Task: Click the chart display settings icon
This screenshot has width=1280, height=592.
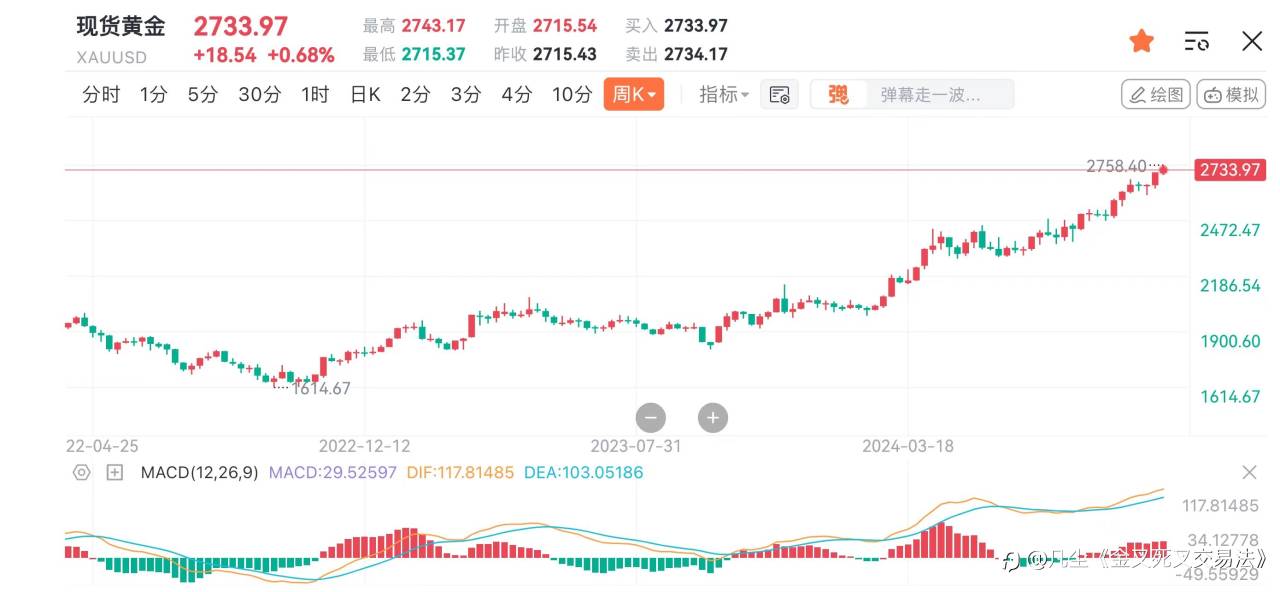Action: click(x=779, y=95)
